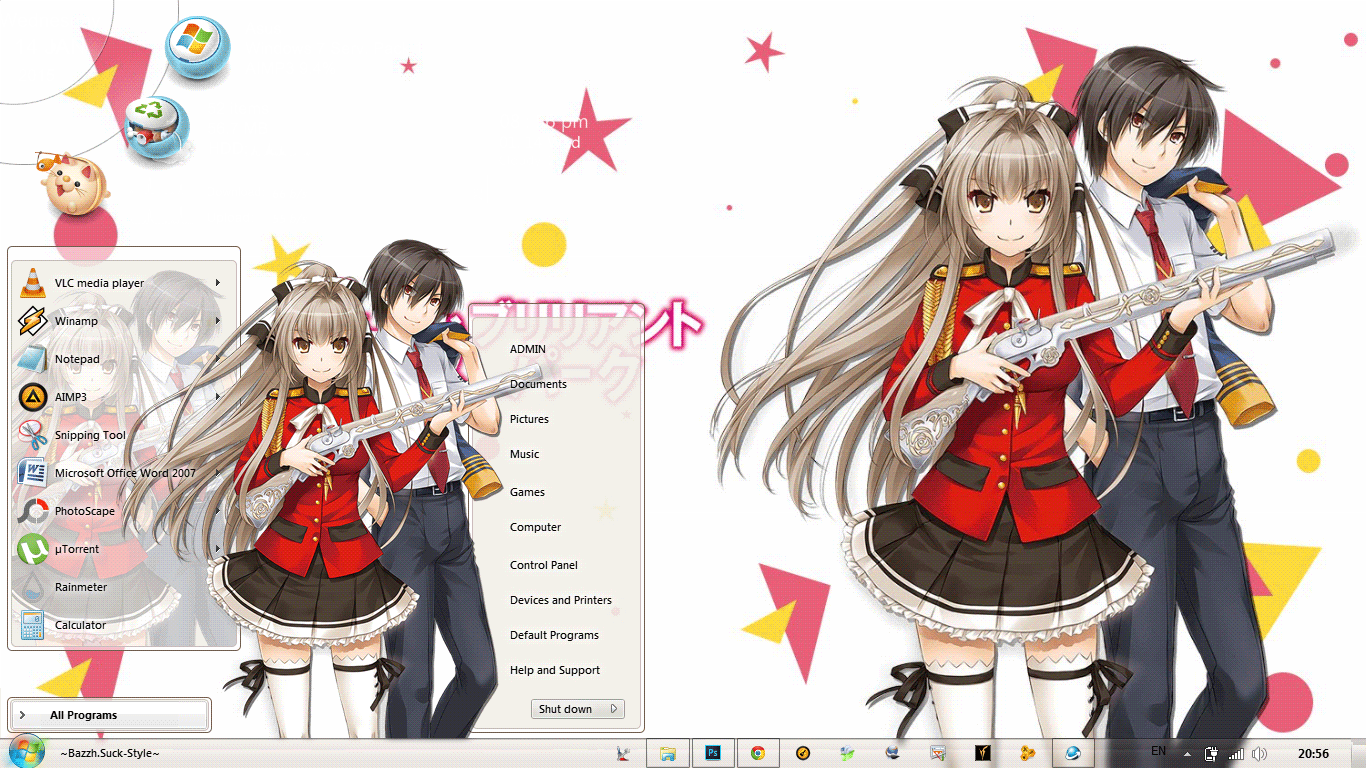1366x768 pixels.
Task: Show hidden tray icons arrow
Action: [x=1187, y=754]
